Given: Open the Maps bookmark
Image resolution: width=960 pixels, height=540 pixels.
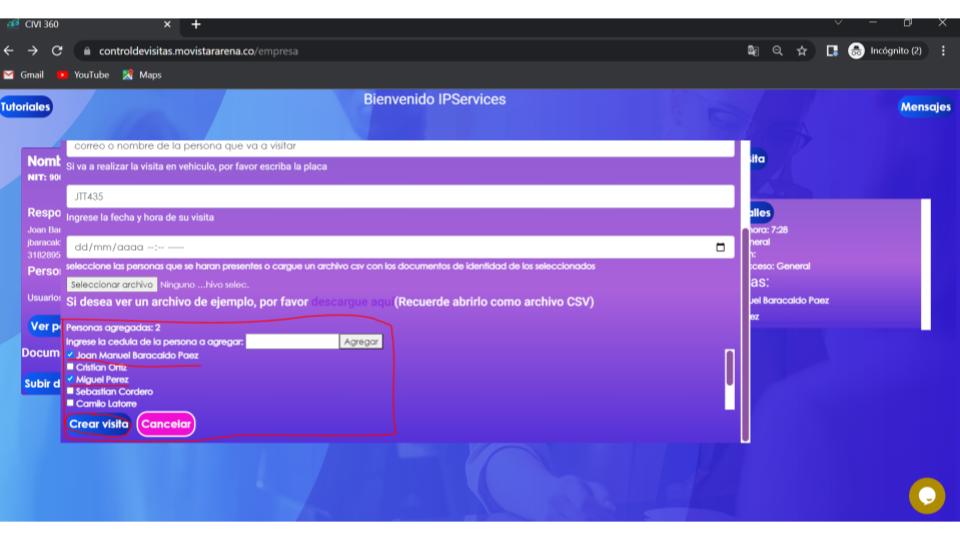Looking at the screenshot, I should point(141,75).
